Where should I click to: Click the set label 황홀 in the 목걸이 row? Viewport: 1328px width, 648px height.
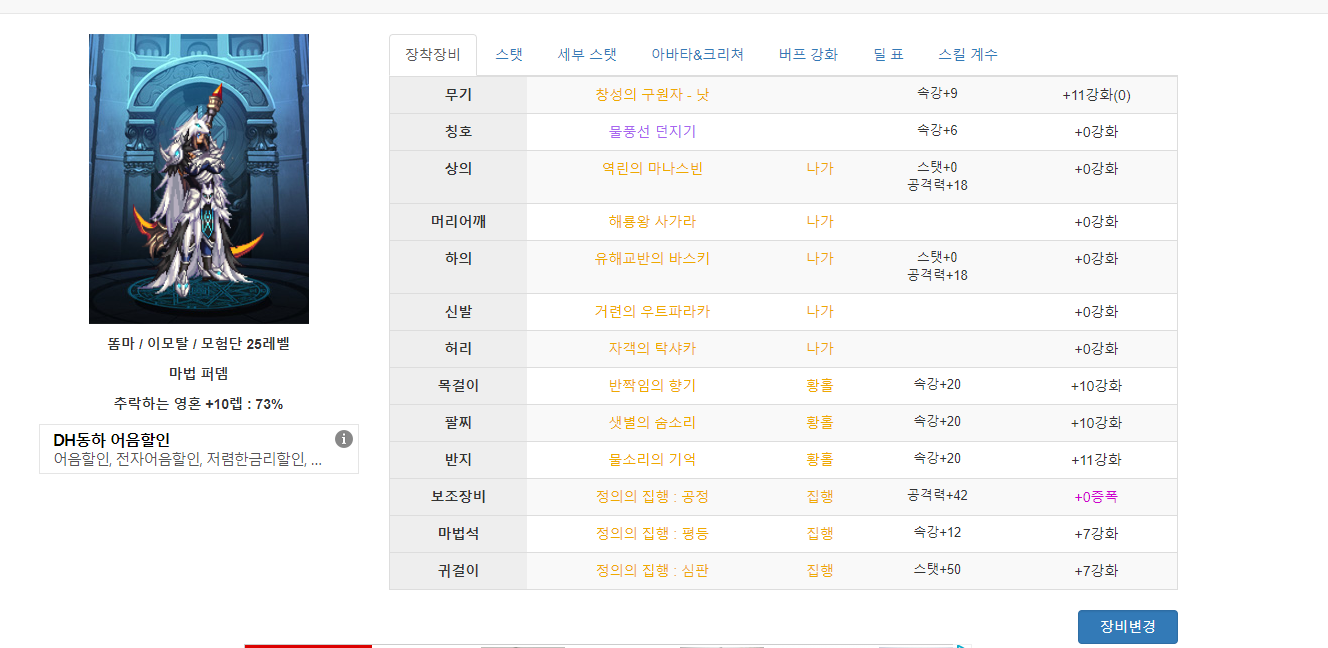pos(820,386)
